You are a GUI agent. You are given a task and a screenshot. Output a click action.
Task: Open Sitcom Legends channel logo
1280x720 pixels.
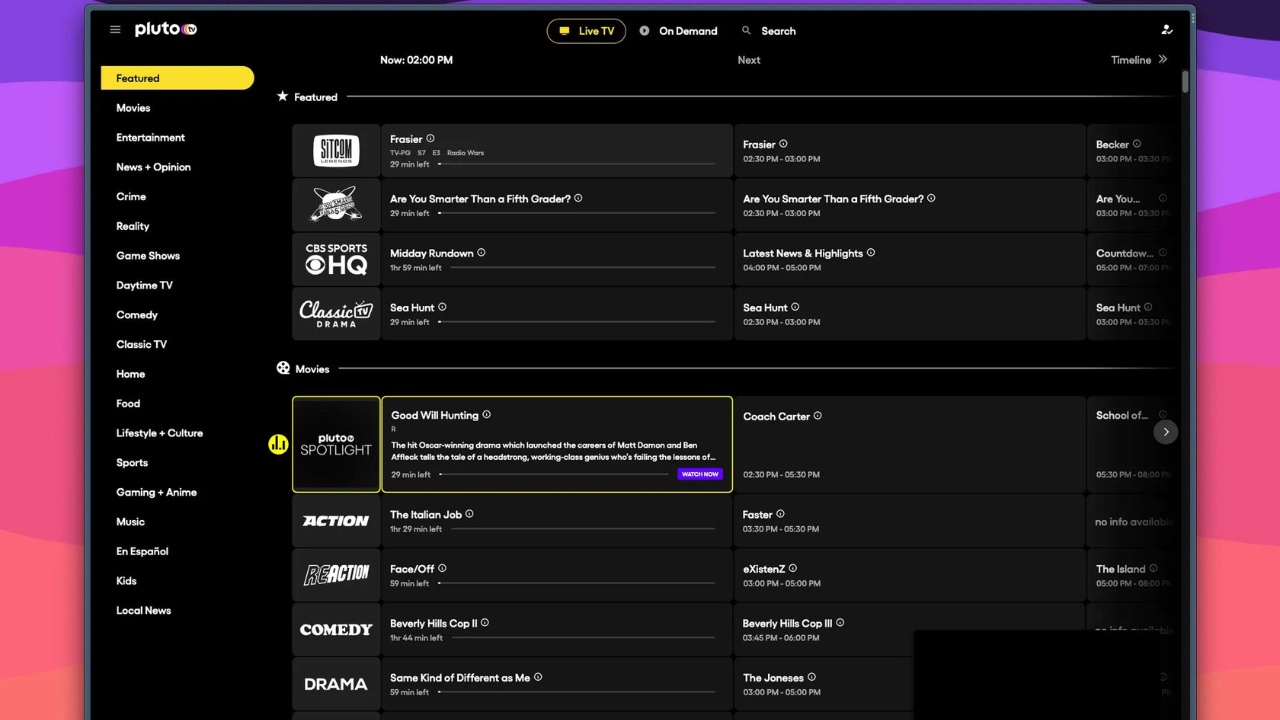tap(336, 151)
